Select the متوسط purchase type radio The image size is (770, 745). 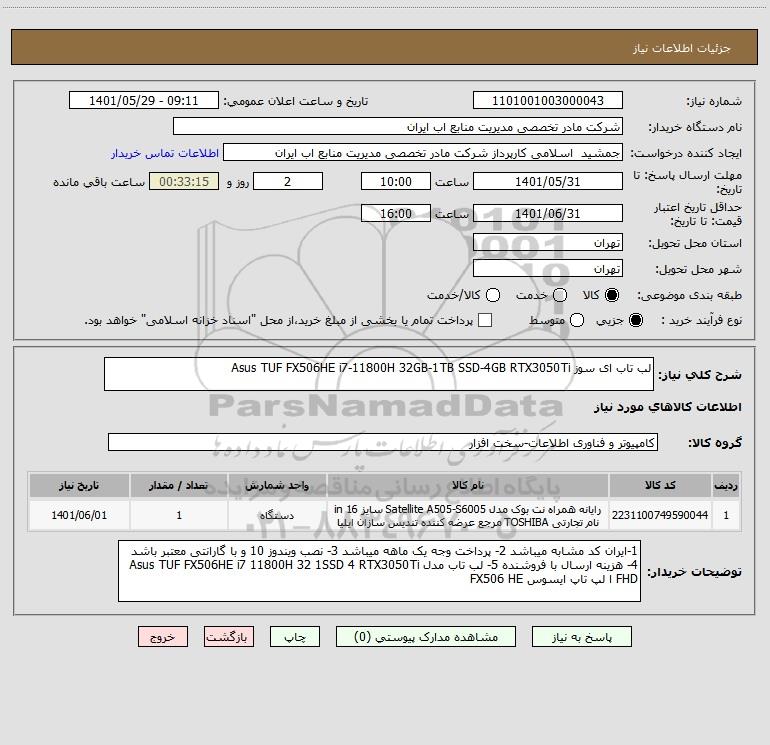tap(577, 320)
